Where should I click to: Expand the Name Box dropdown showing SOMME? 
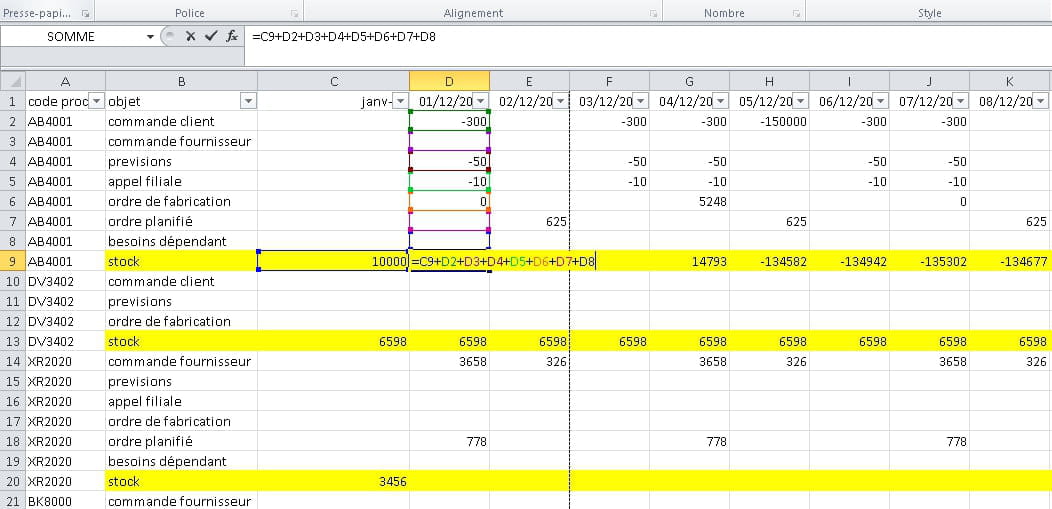click(x=150, y=37)
